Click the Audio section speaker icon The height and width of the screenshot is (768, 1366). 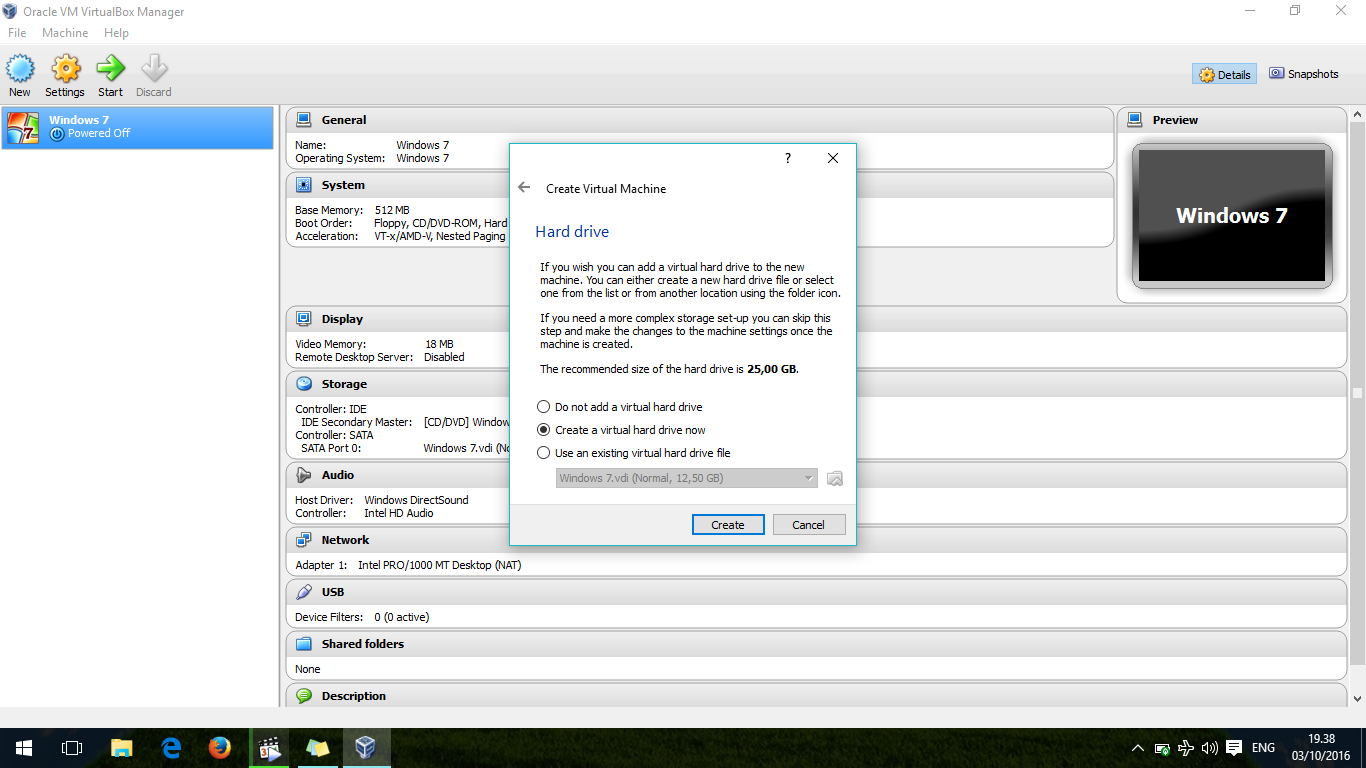click(x=305, y=475)
